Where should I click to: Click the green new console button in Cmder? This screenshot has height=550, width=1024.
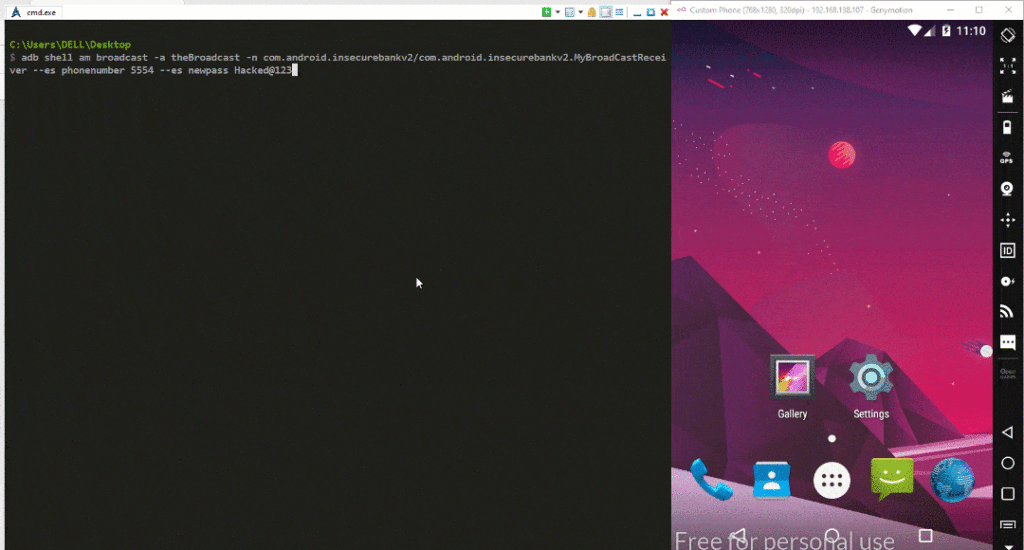(x=547, y=12)
